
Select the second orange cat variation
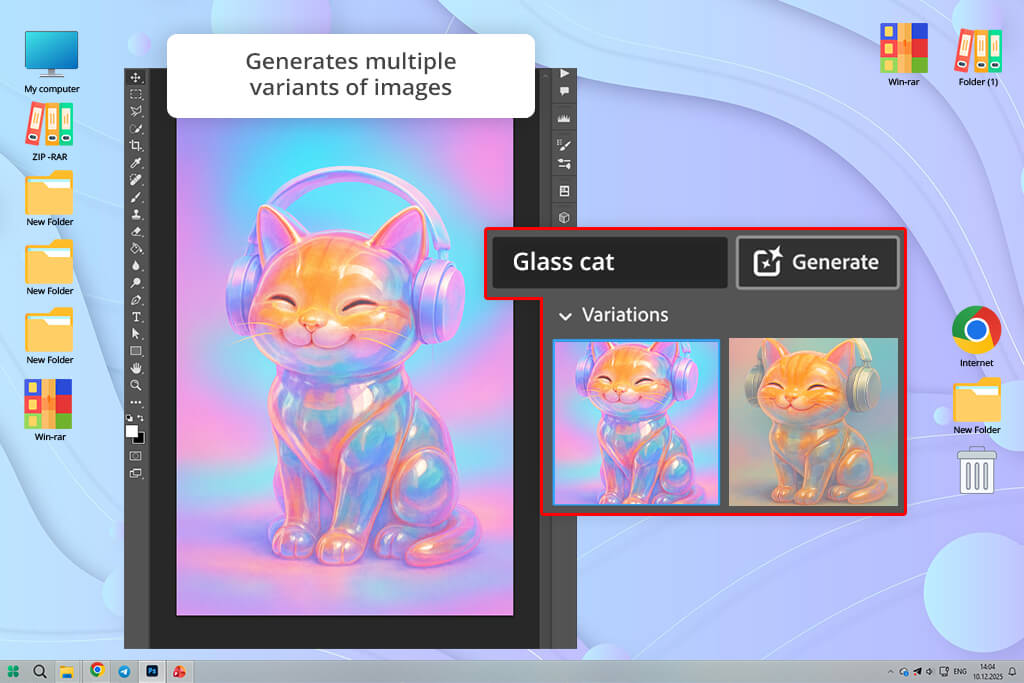tap(813, 422)
